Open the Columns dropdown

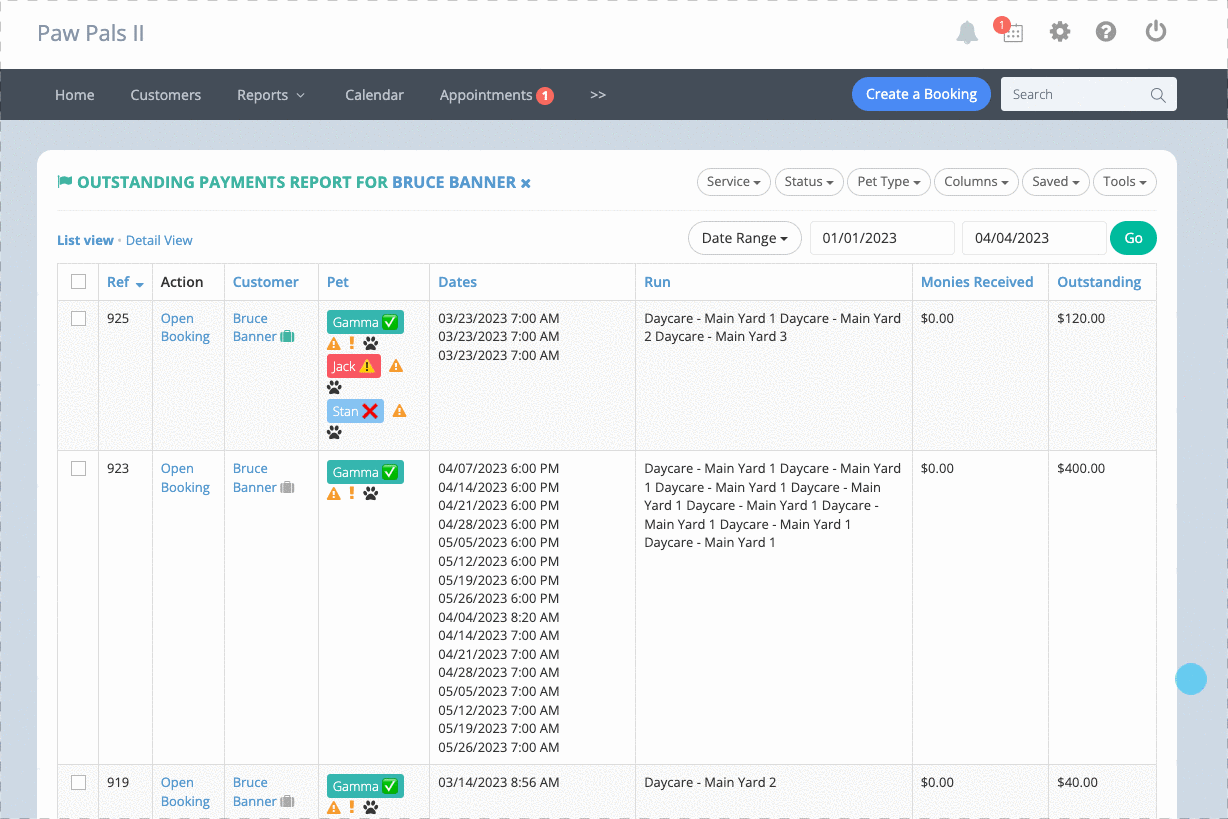[976, 182]
